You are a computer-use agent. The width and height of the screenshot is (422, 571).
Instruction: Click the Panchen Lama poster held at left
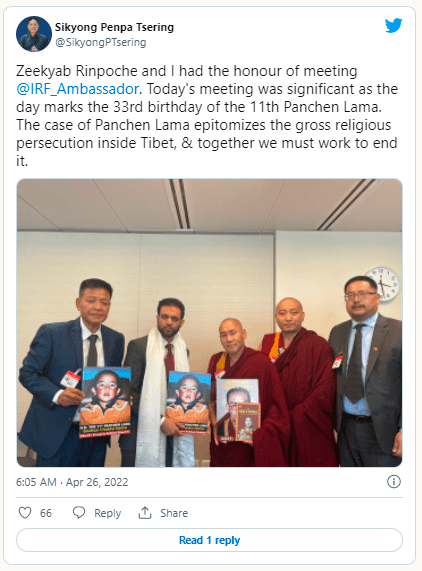coord(106,401)
